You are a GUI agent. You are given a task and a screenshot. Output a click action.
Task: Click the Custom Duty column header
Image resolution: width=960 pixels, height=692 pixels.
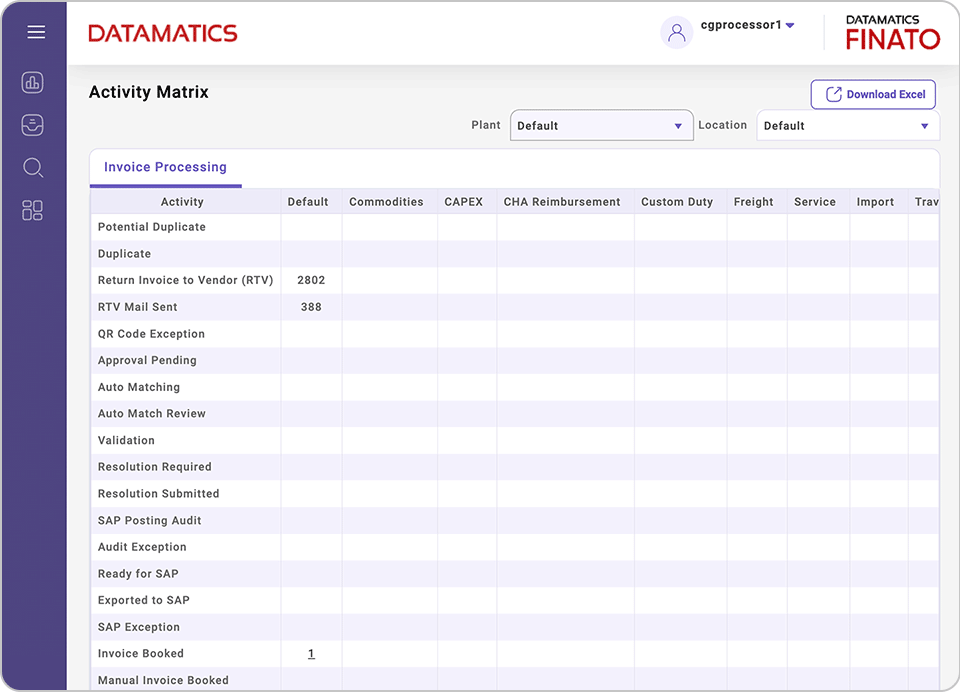click(x=677, y=201)
